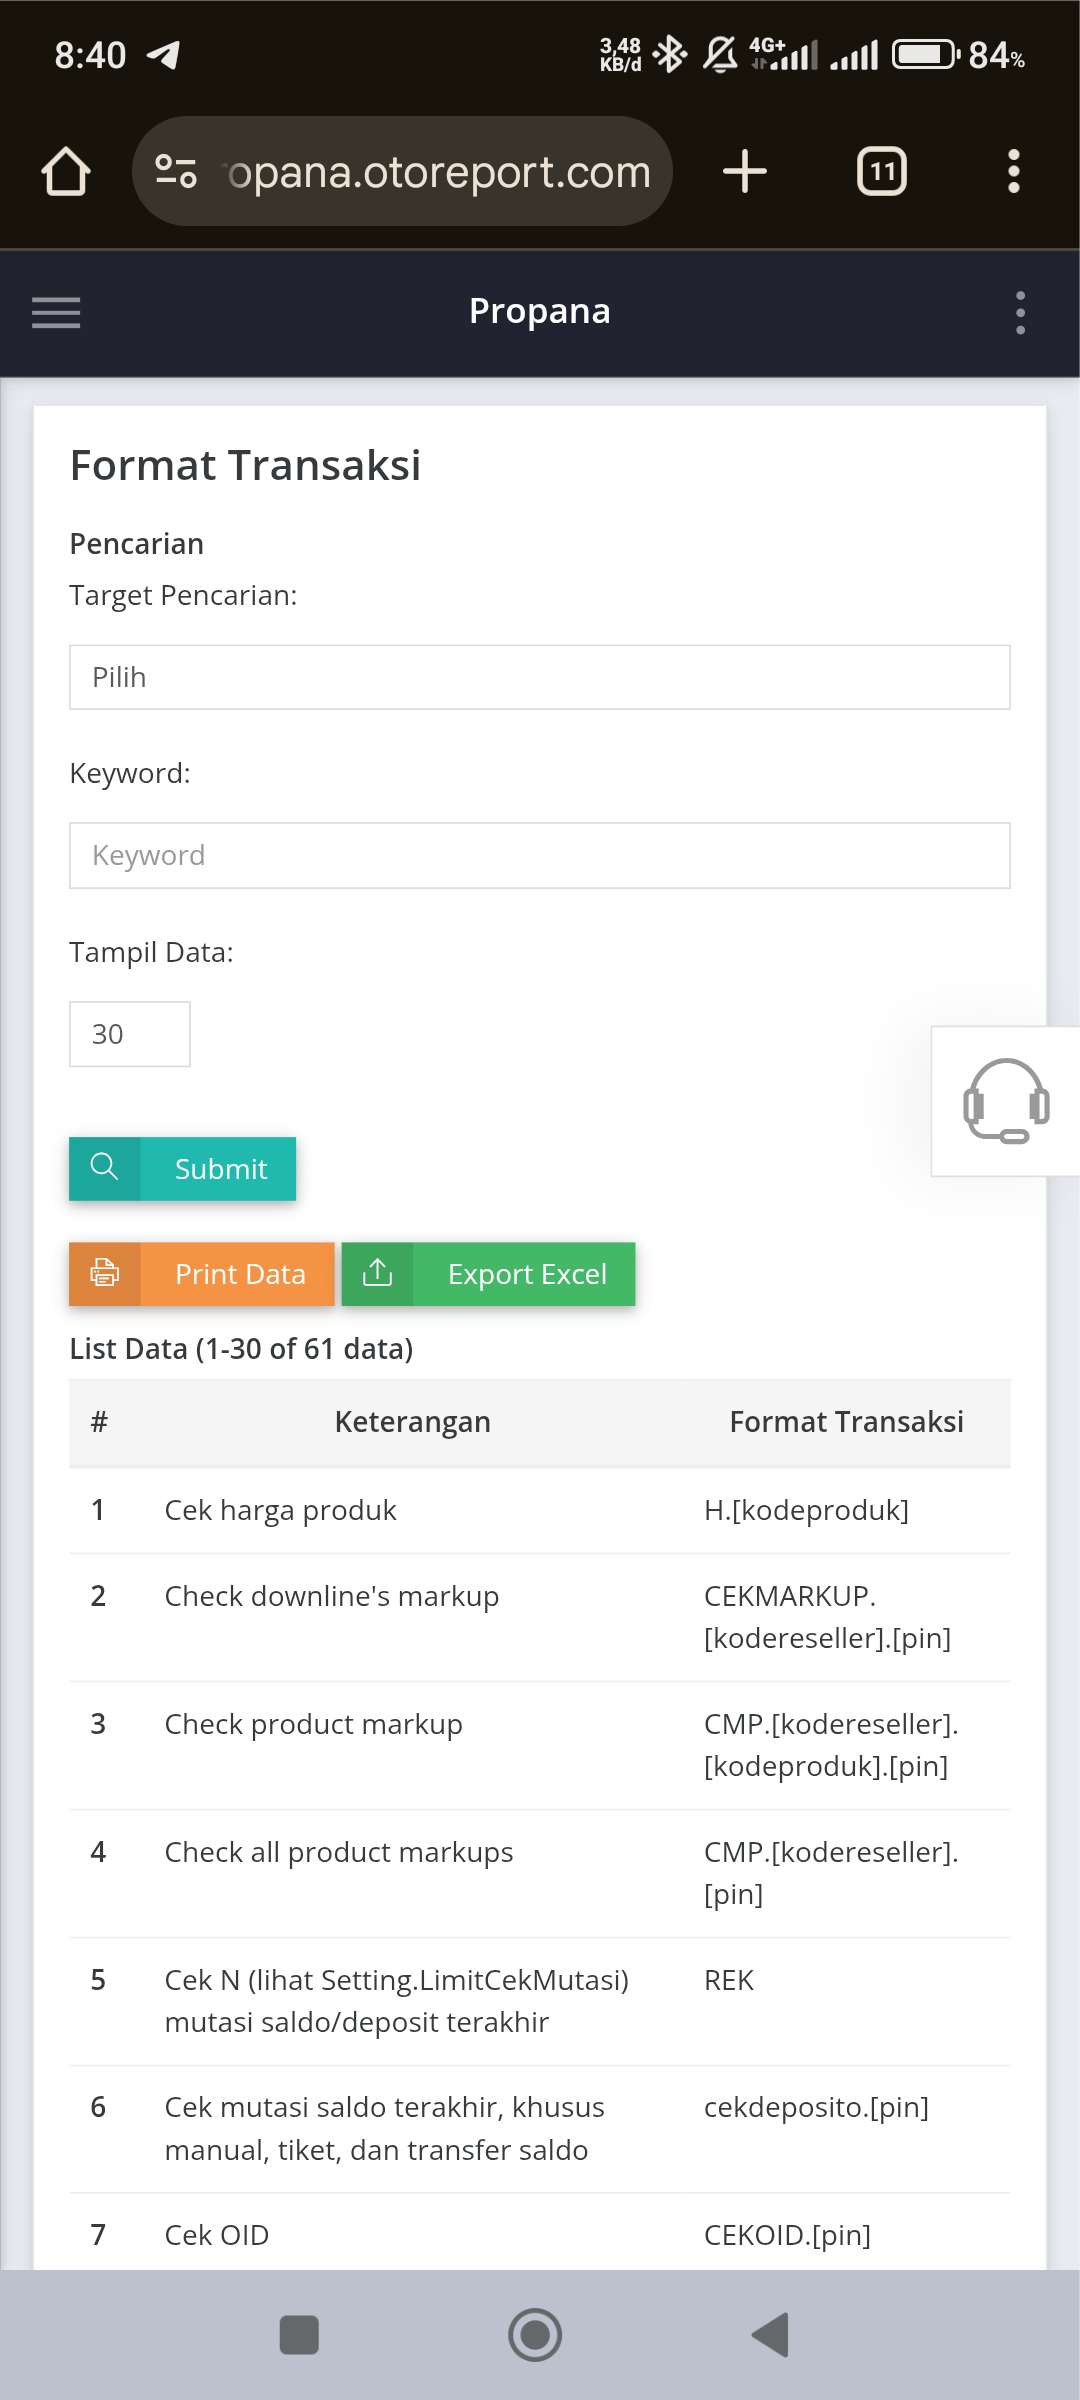Show the 11 open tabs switcher

pos(882,171)
